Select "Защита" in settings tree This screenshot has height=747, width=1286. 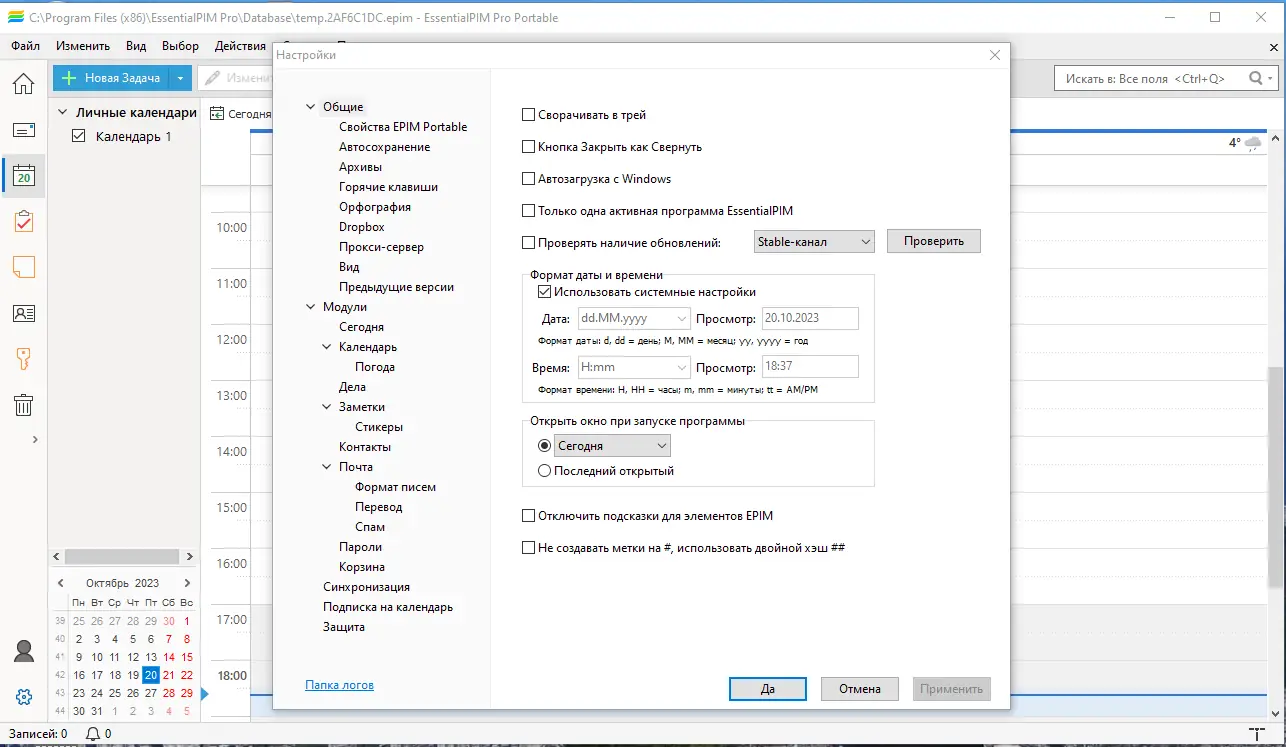click(343, 627)
